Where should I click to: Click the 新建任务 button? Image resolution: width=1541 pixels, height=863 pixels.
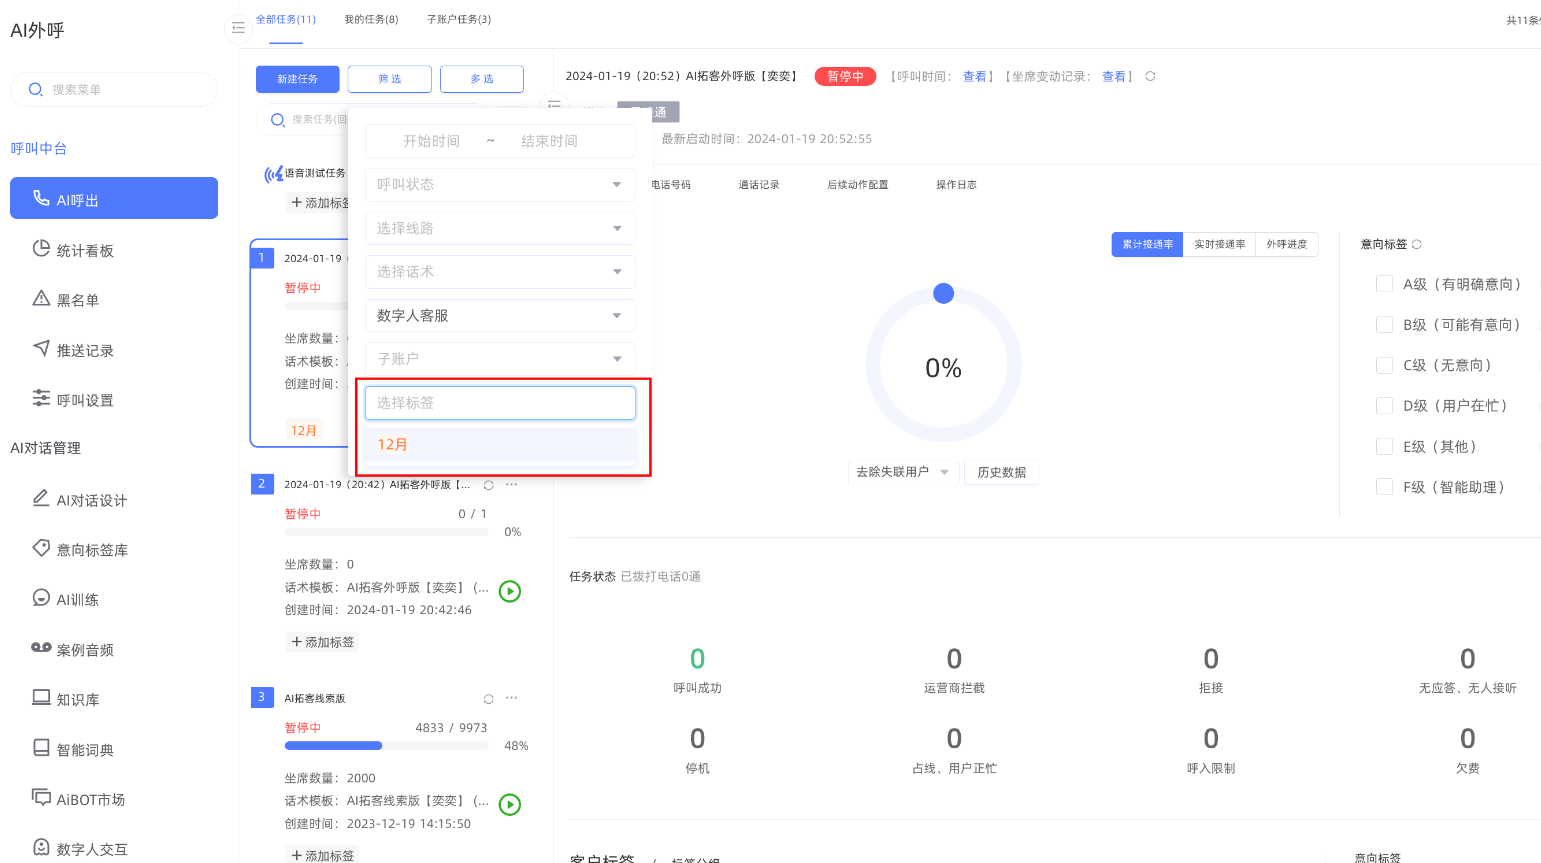point(298,79)
